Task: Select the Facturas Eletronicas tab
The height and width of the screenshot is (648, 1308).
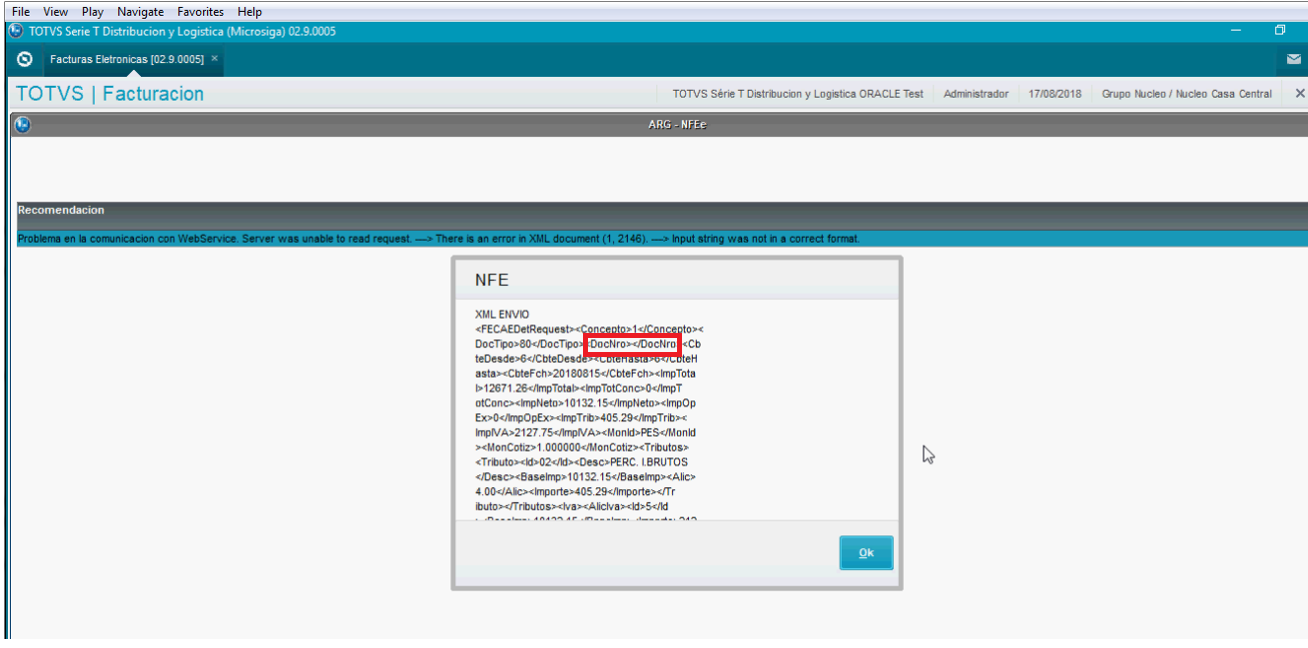Action: 126,59
